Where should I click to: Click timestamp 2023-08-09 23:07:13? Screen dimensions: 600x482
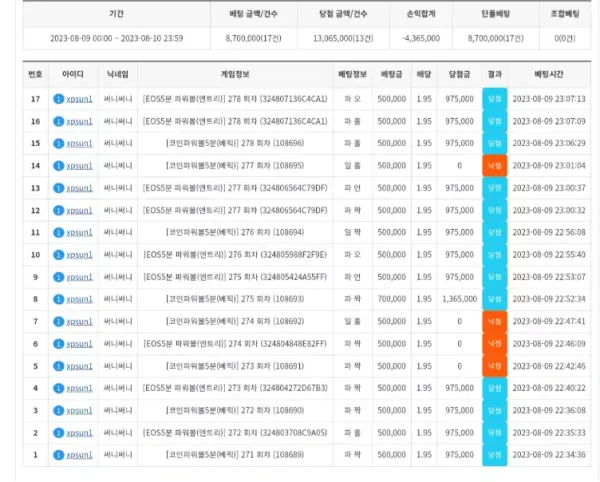549,99
